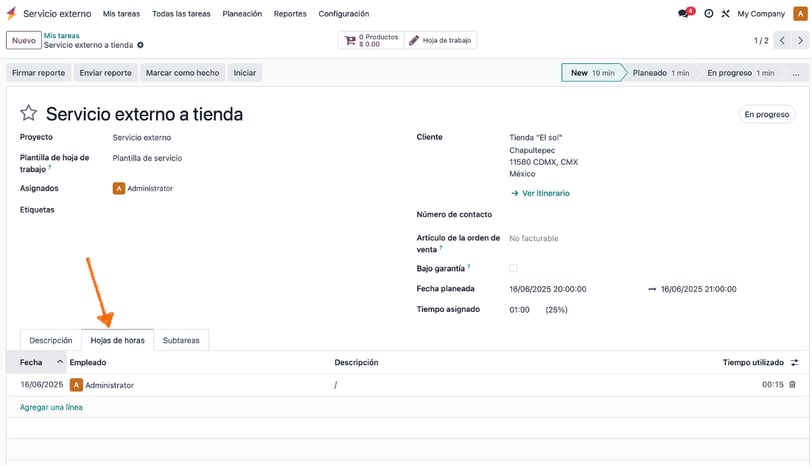
Task: Edit the task title Servicio externo a tienda
Action: (x=144, y=114)
